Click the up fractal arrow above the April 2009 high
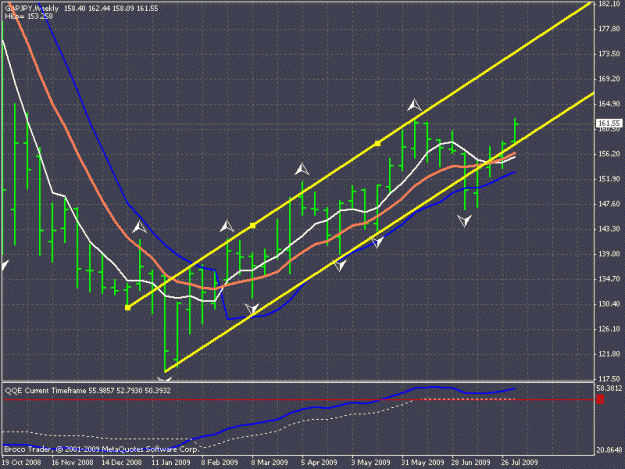625x469 pixels. pos(302,169)
